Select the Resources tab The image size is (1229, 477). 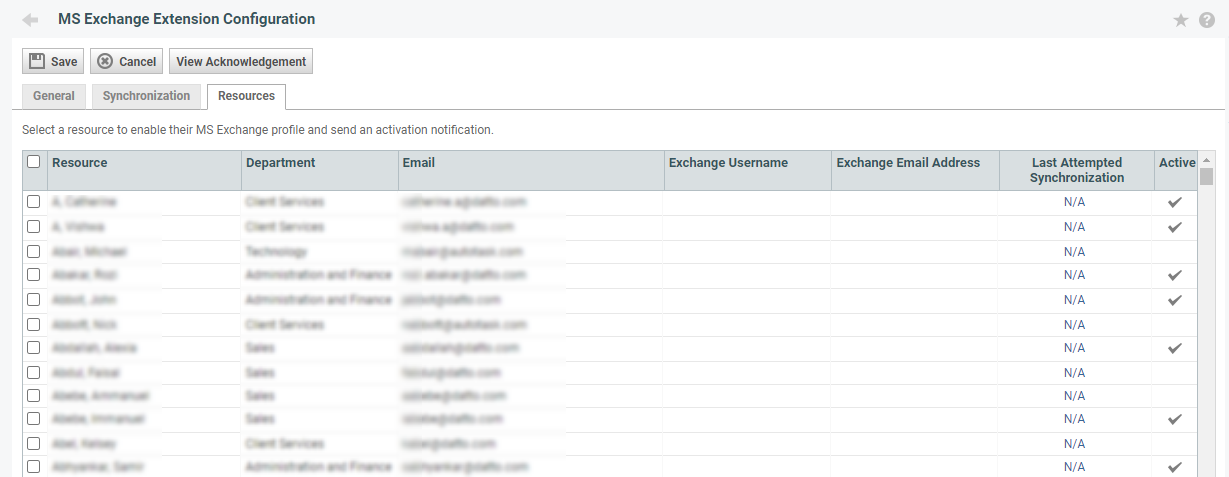[246, 96]
